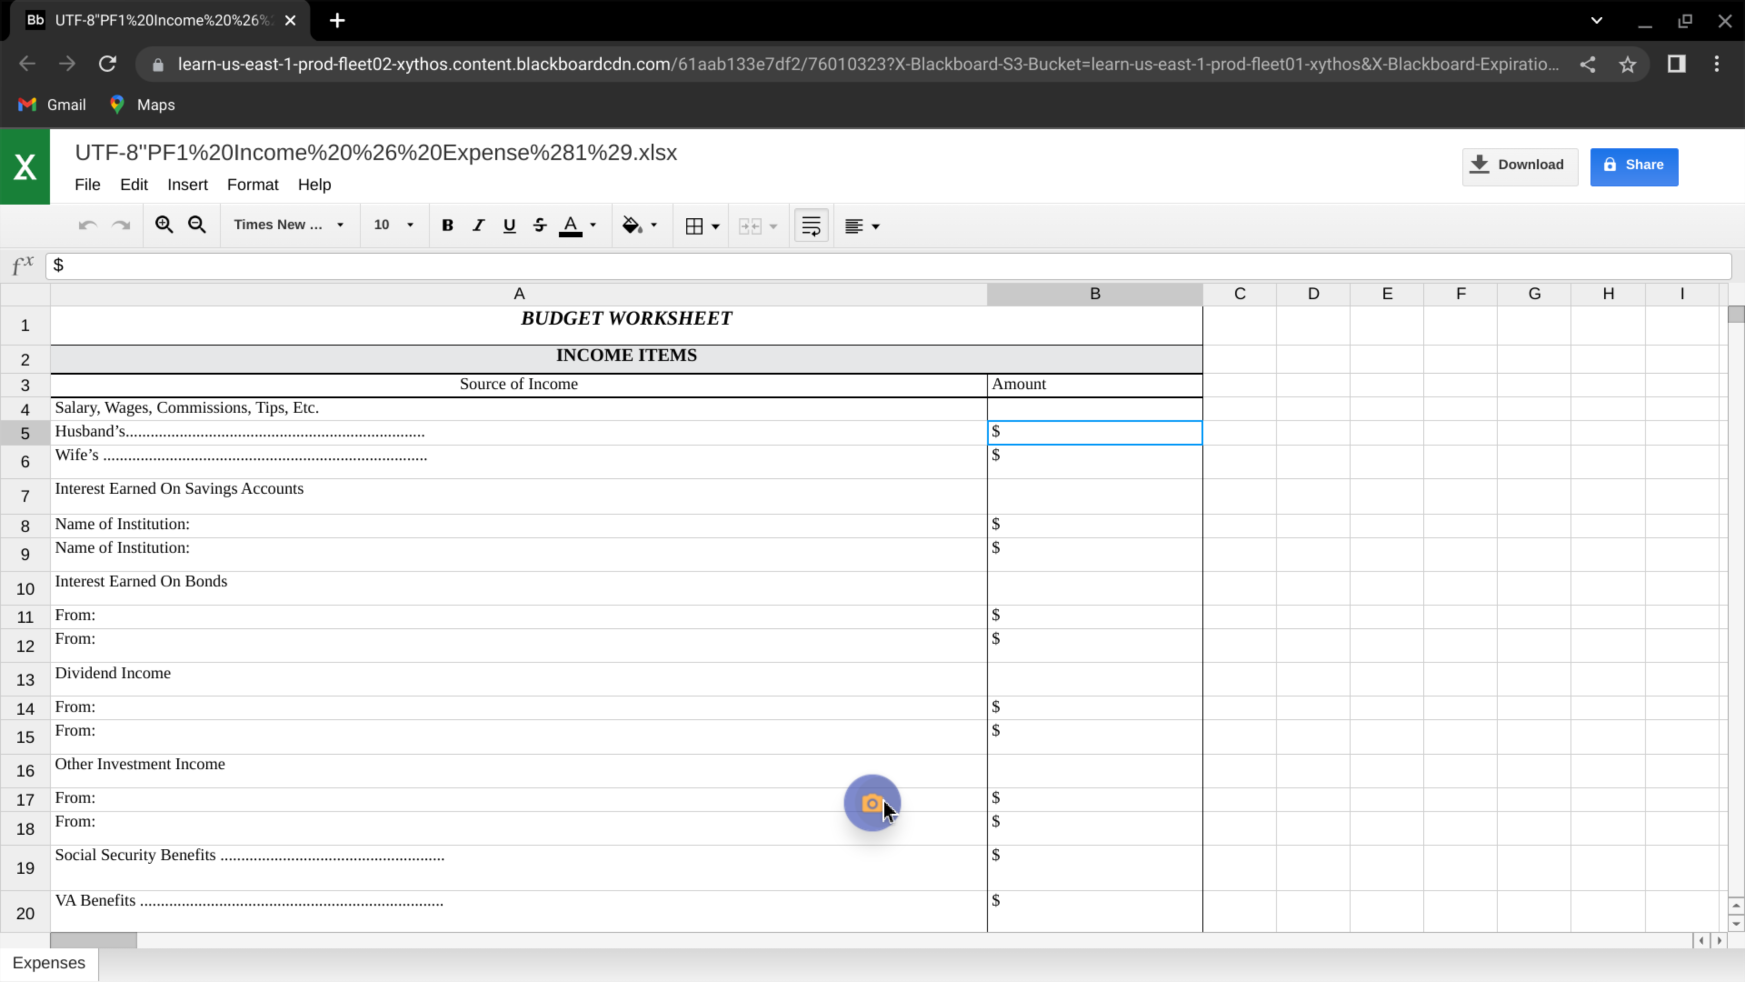This screenshot has width=1745, height=982.
Task: Click the Download button
Action: (1520, 166)
